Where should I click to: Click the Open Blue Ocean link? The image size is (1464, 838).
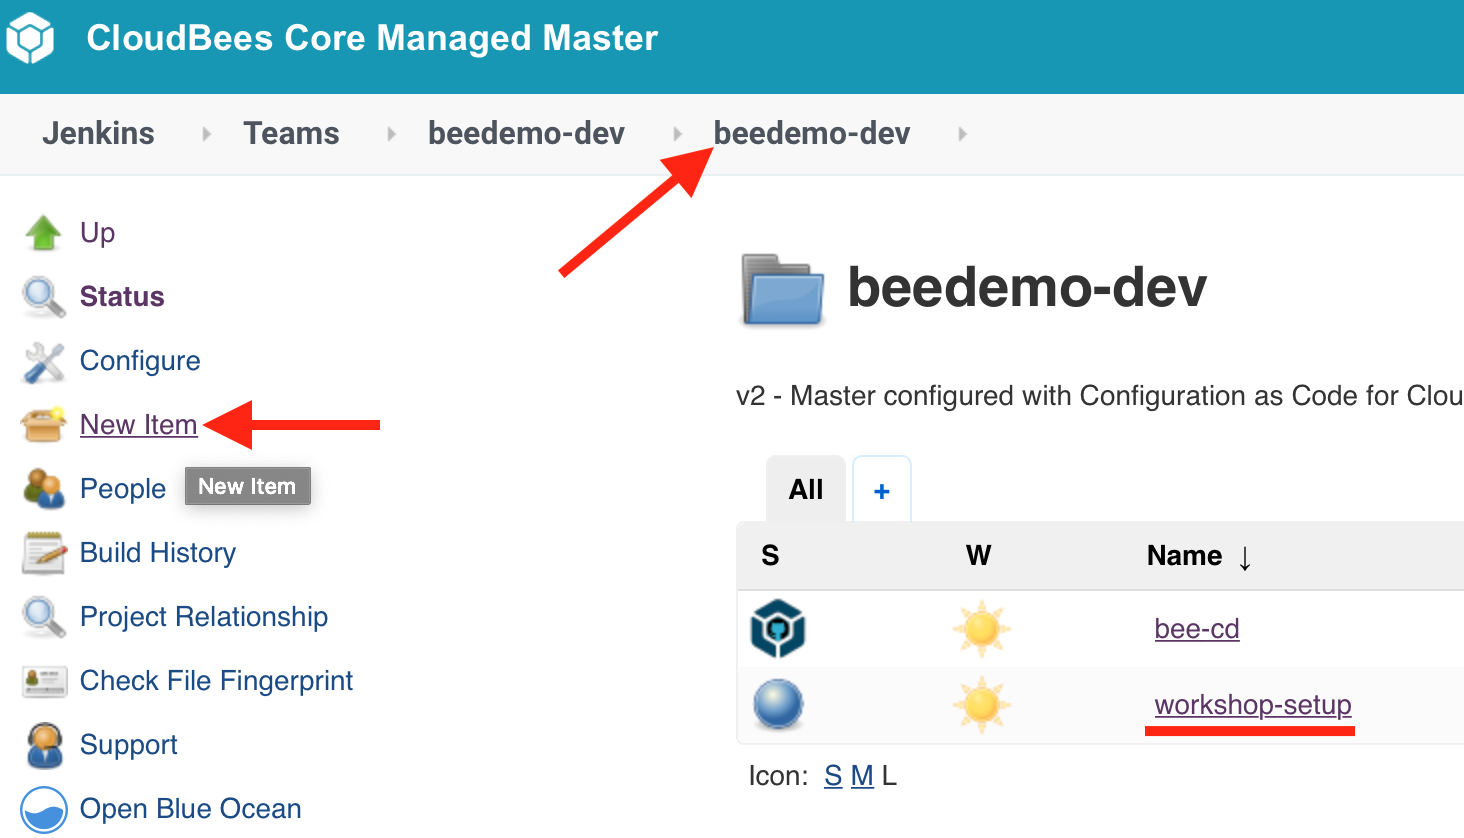(x=190, y=809)
